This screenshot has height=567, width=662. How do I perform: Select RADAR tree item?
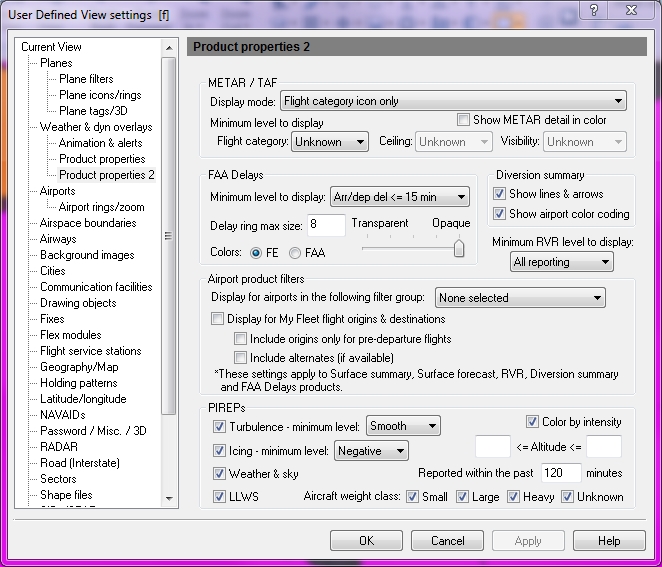pos(59,447)
